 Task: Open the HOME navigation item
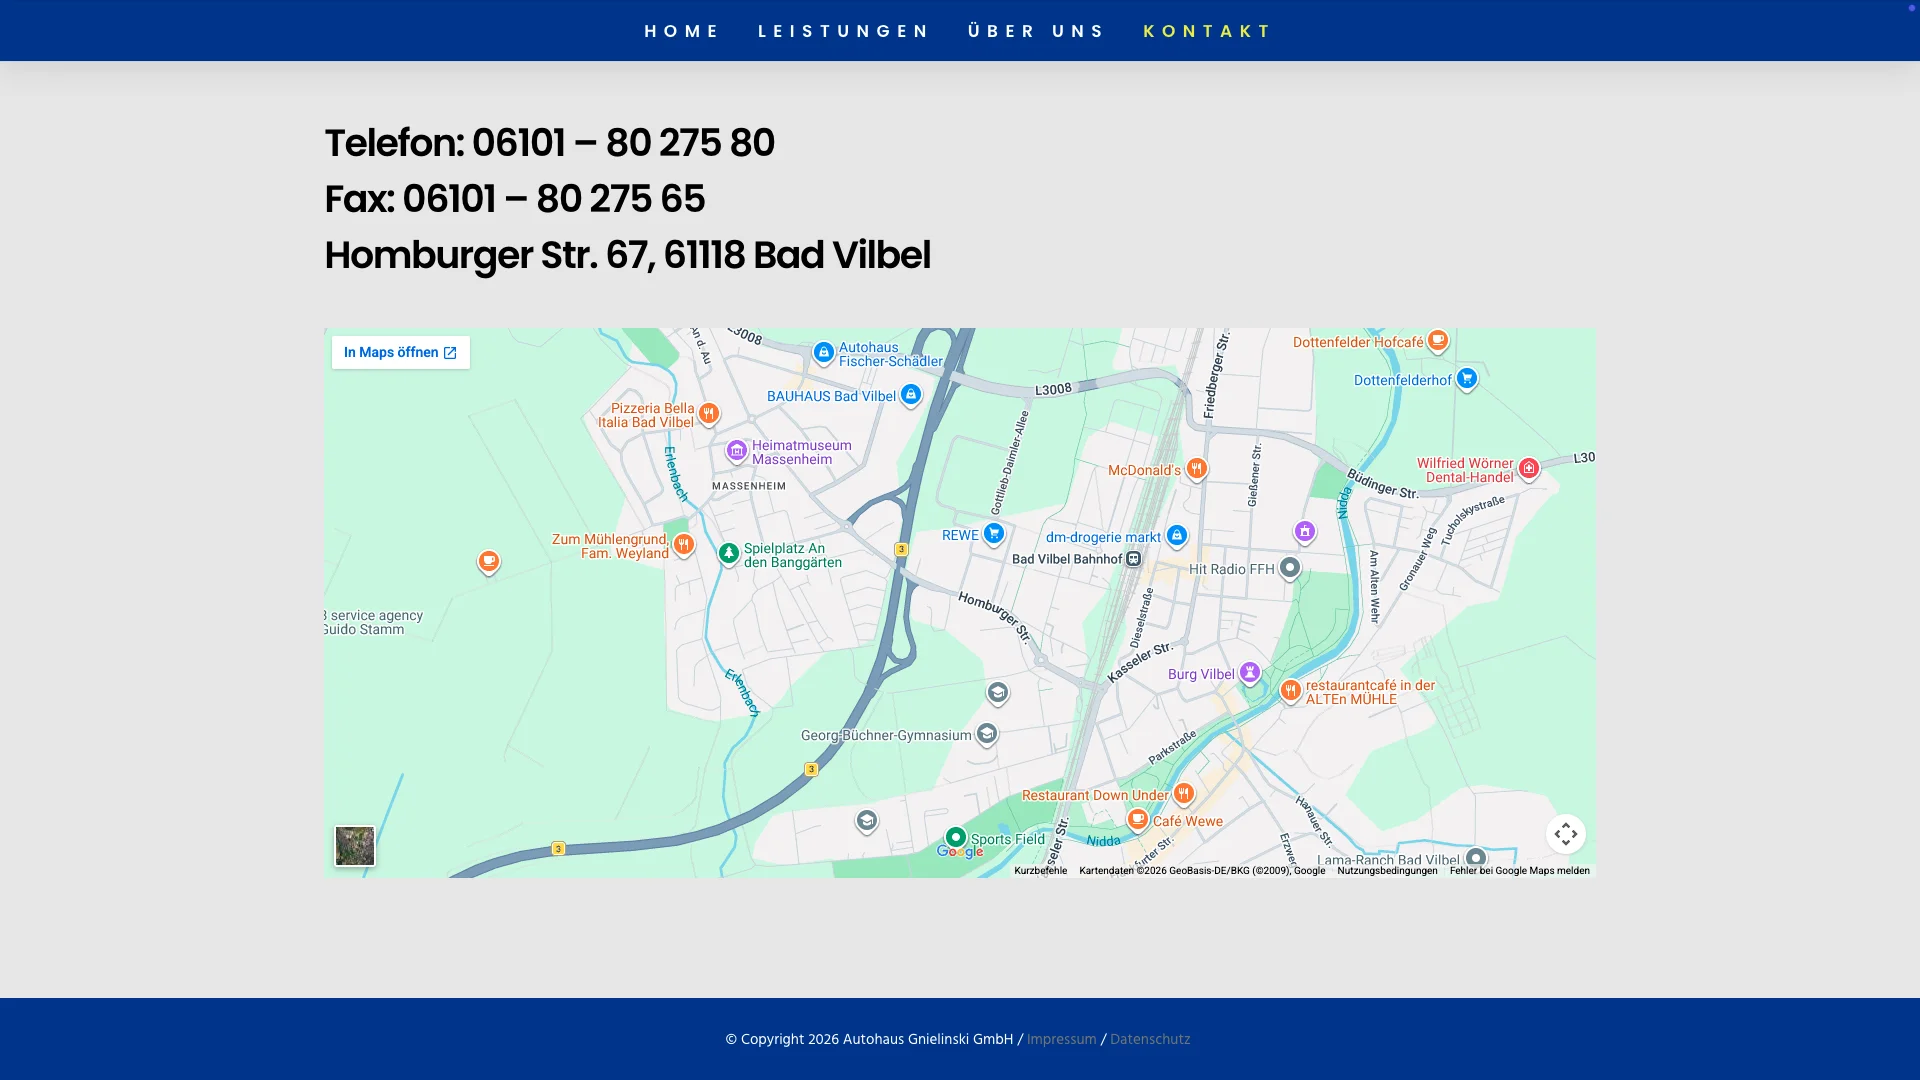coord(681,31)
